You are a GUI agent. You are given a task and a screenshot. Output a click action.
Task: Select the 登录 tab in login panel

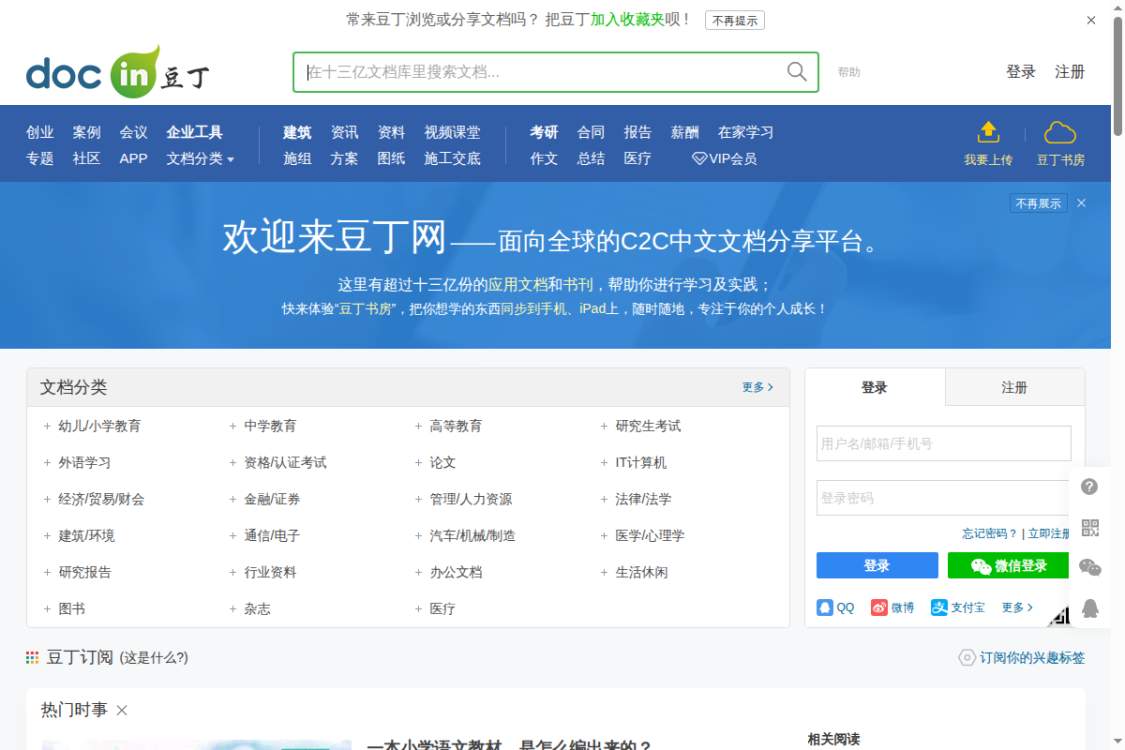875,388
